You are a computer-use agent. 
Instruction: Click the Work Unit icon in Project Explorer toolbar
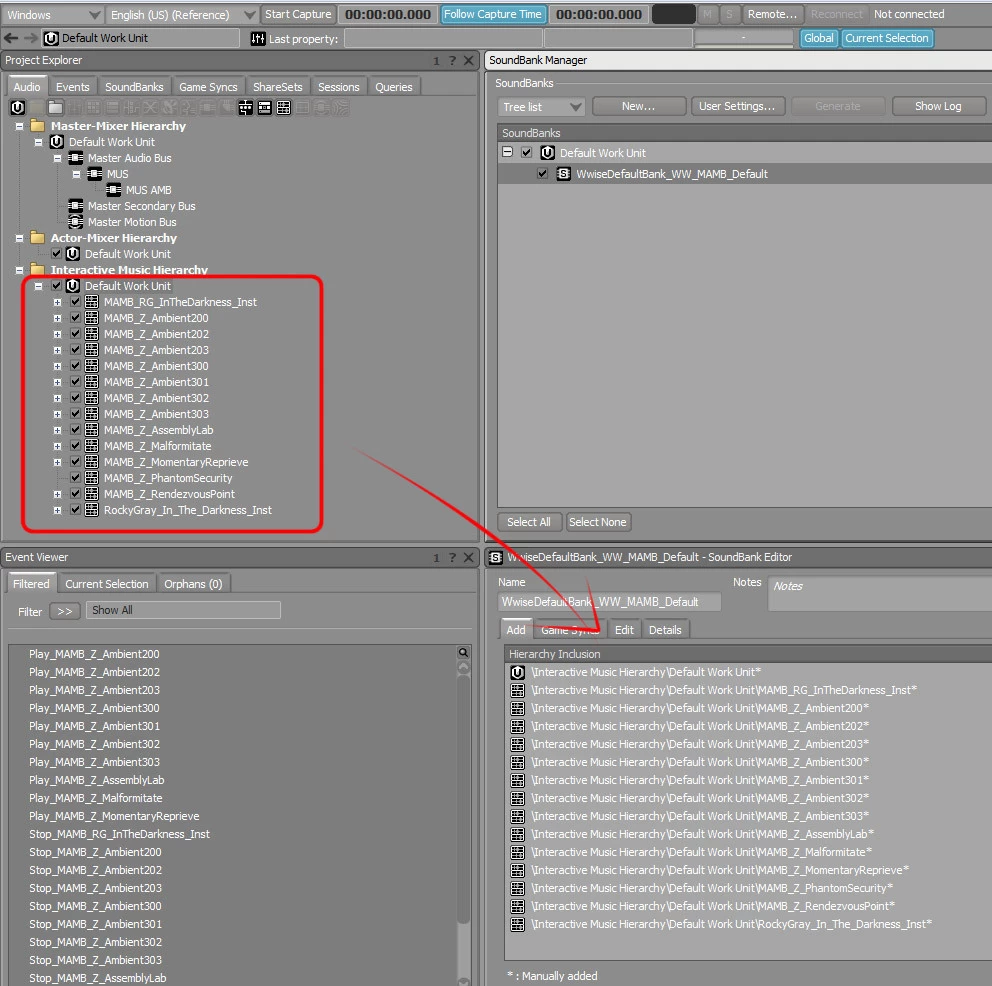coord(18,107)
